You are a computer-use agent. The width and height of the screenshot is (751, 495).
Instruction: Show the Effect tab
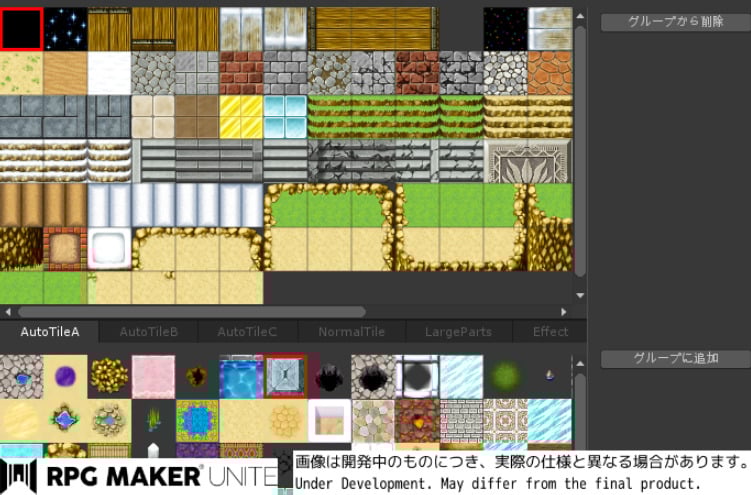tap(550, 332)
